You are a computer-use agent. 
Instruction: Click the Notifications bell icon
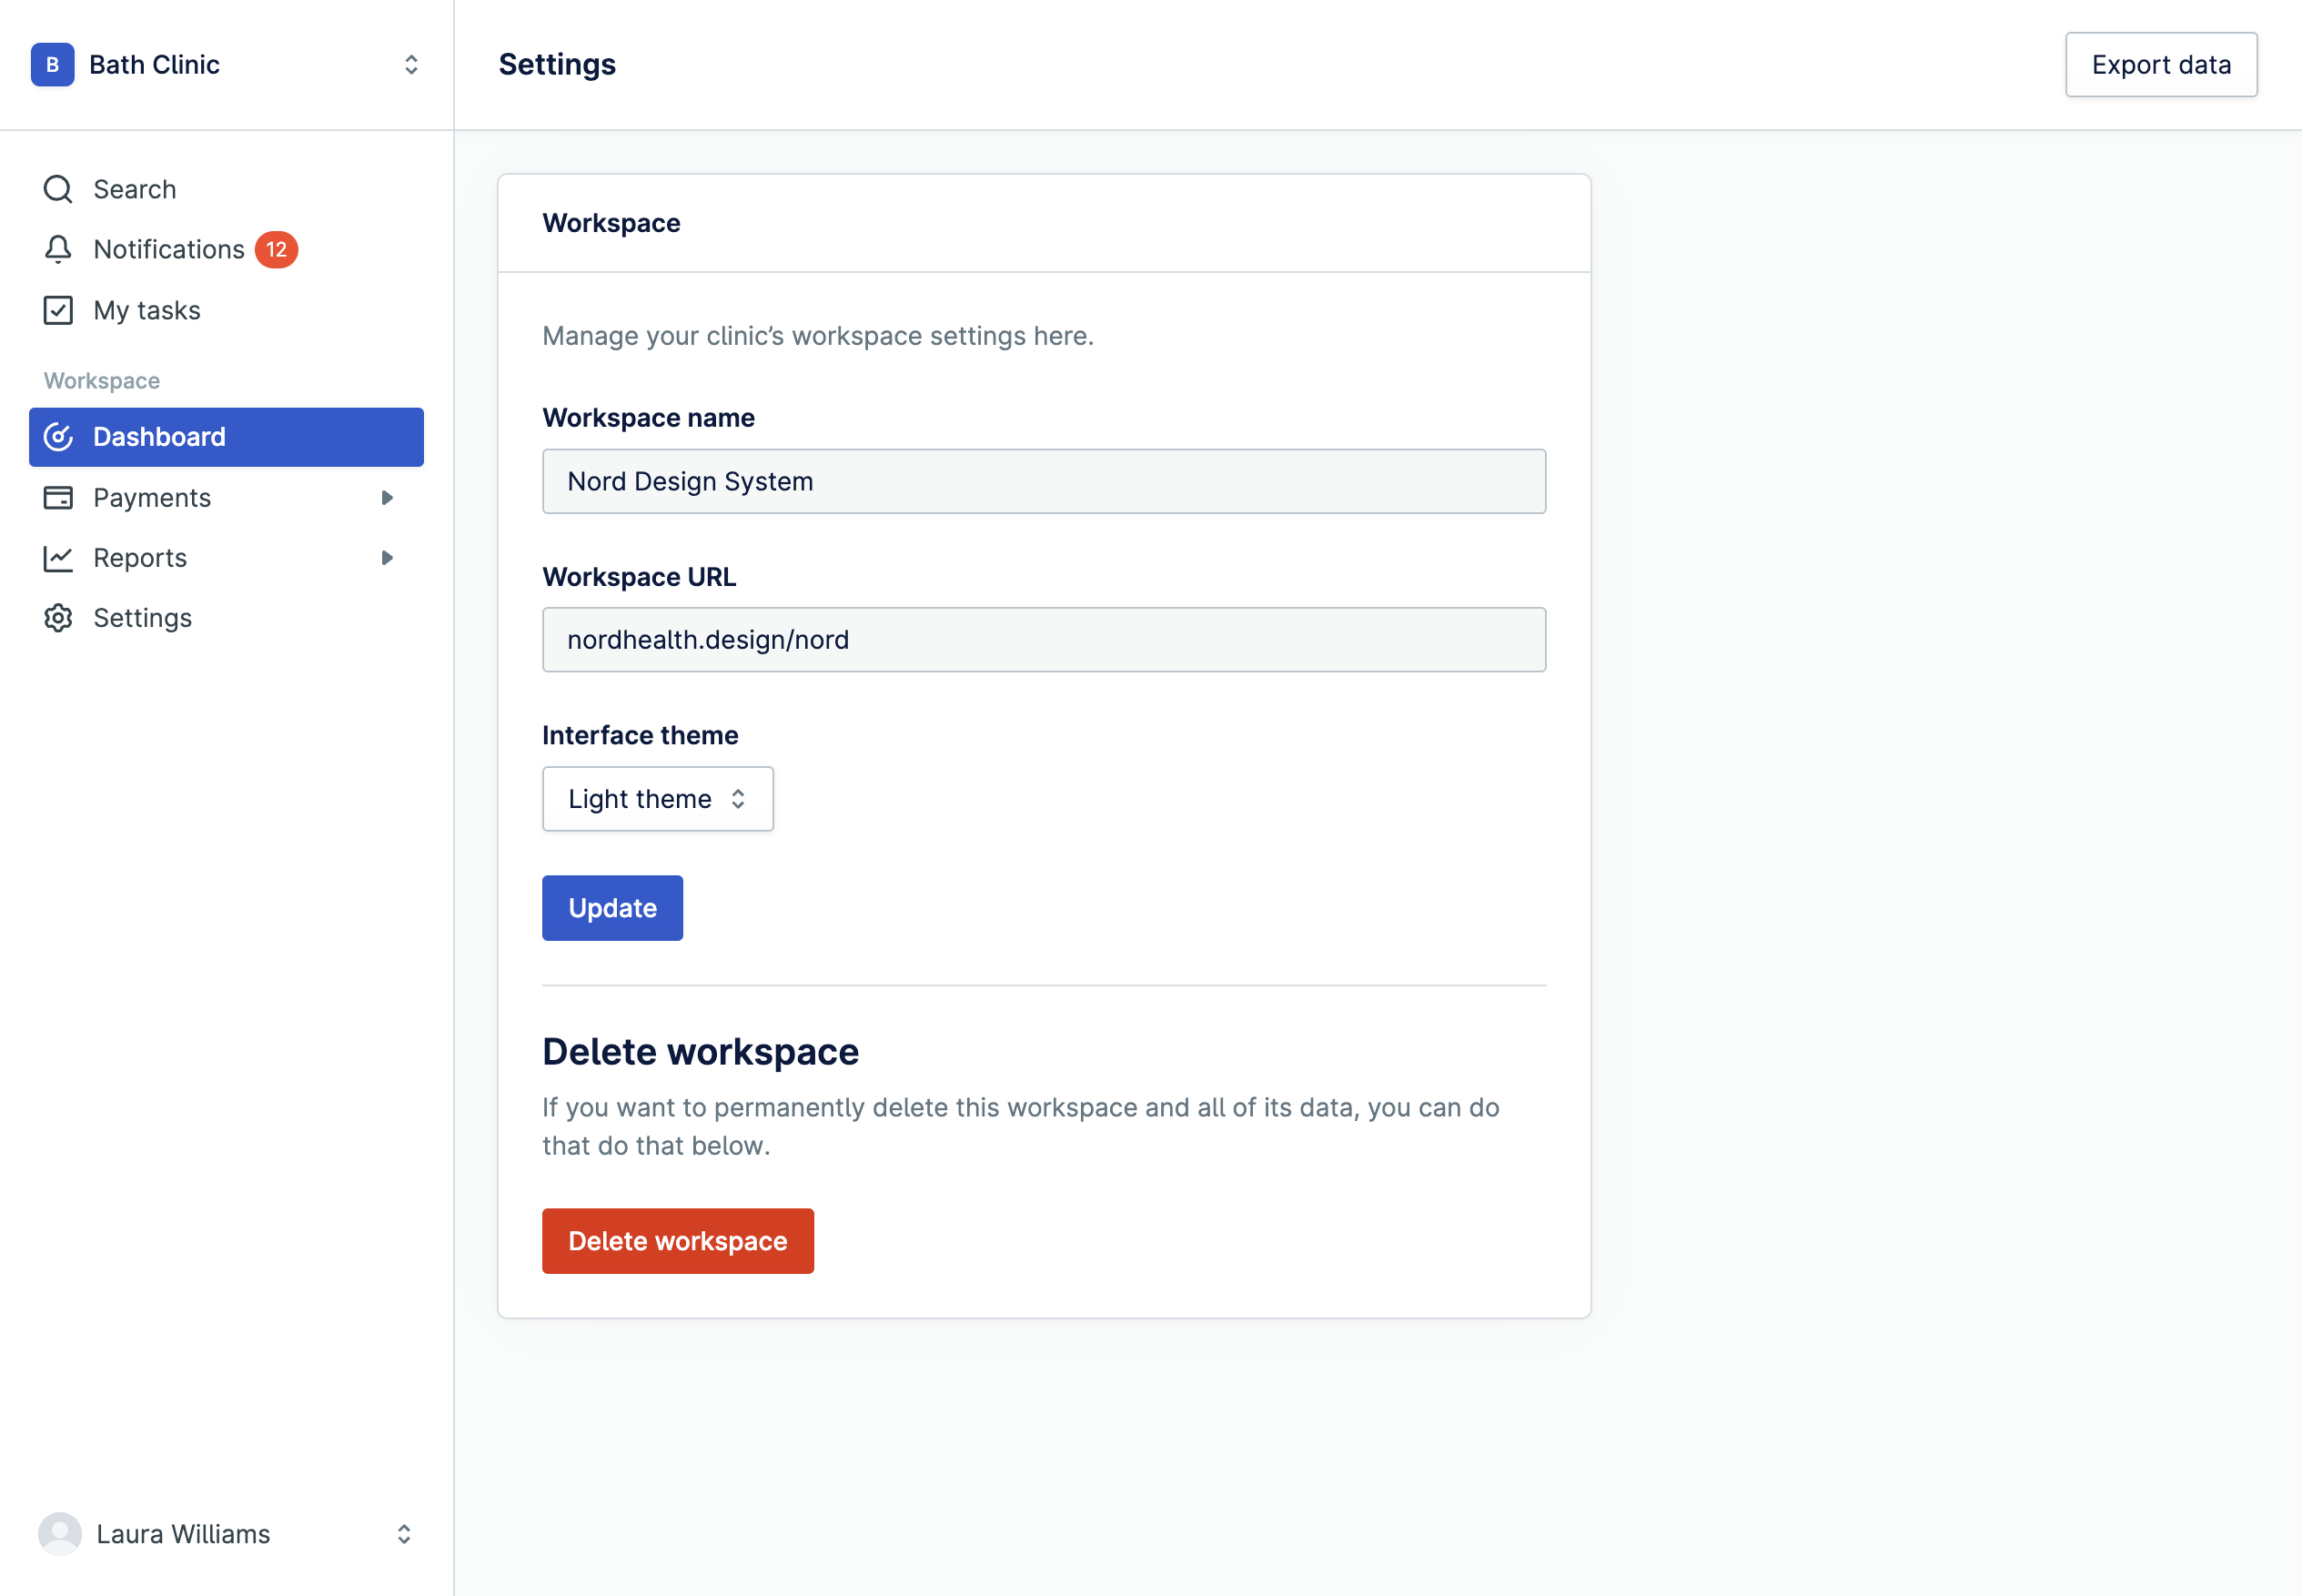pos(58,249)
